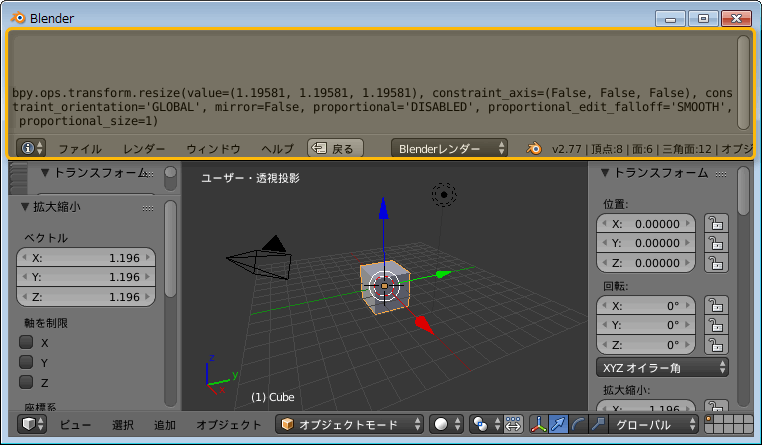The image size is (762, 445).
Task: Open the ビュー menu in 3D view
Action: [75, 425]
